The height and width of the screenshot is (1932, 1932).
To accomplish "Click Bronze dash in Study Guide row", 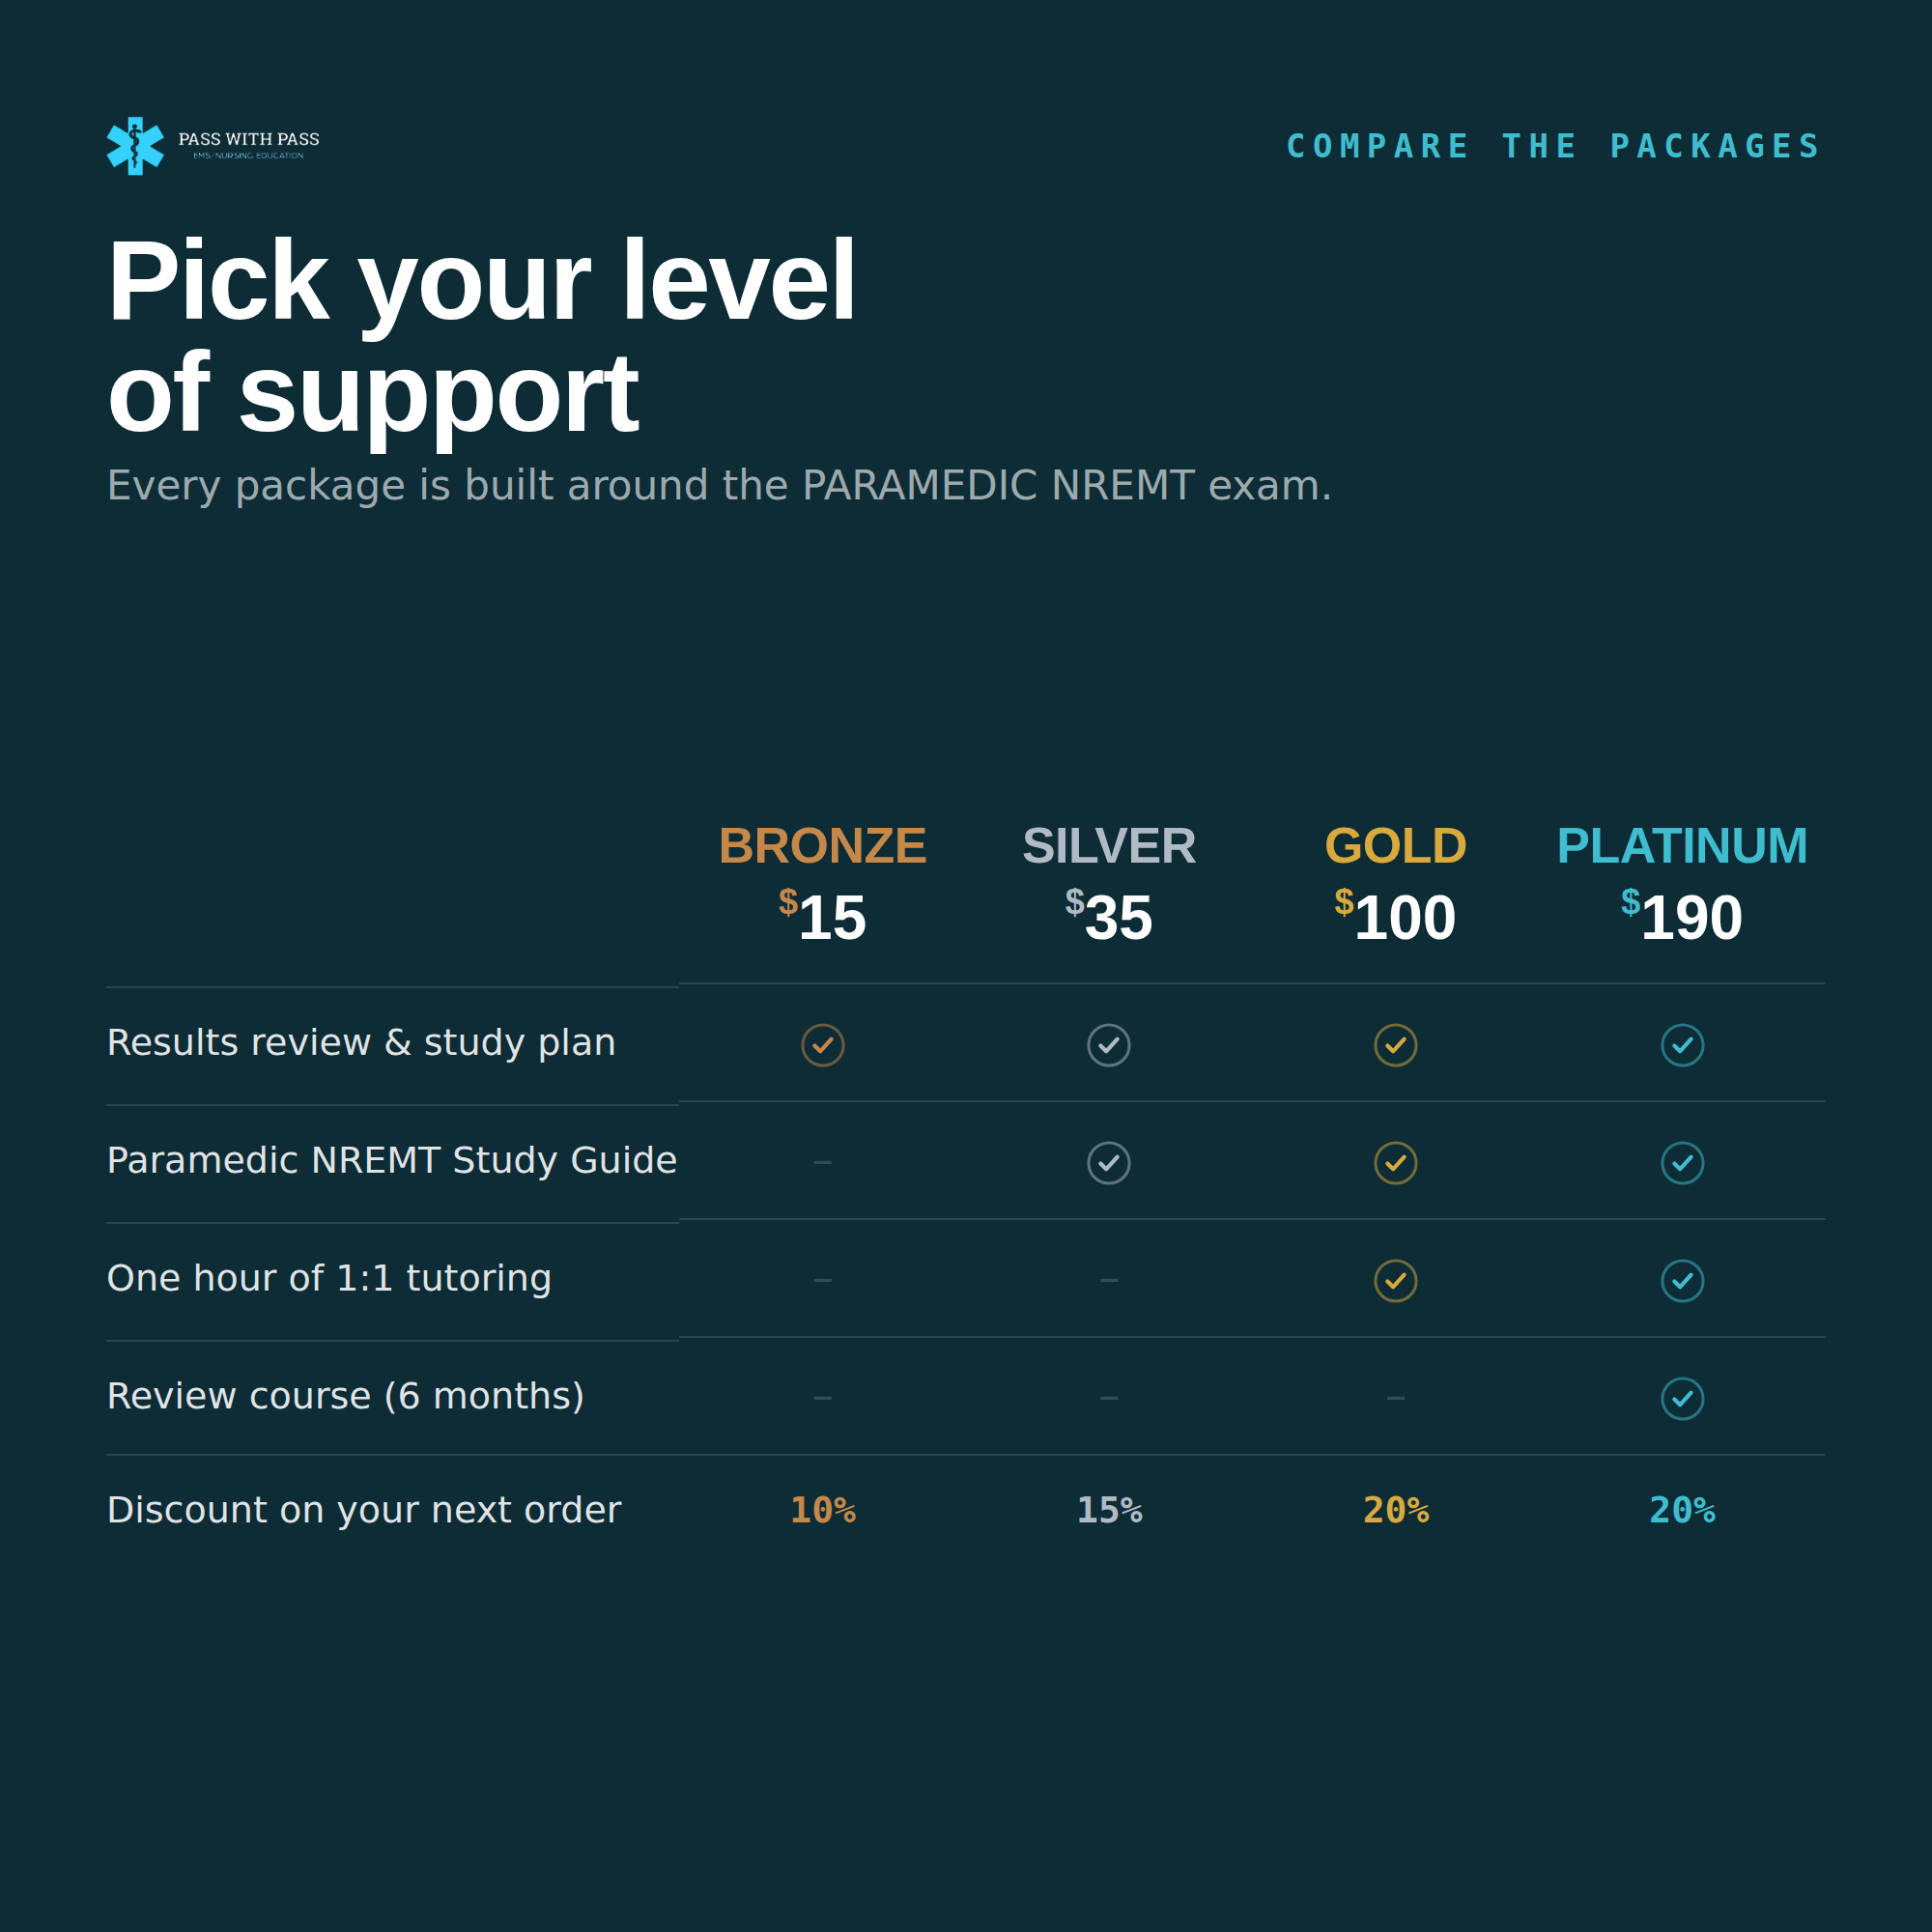I will [823, 1163].
